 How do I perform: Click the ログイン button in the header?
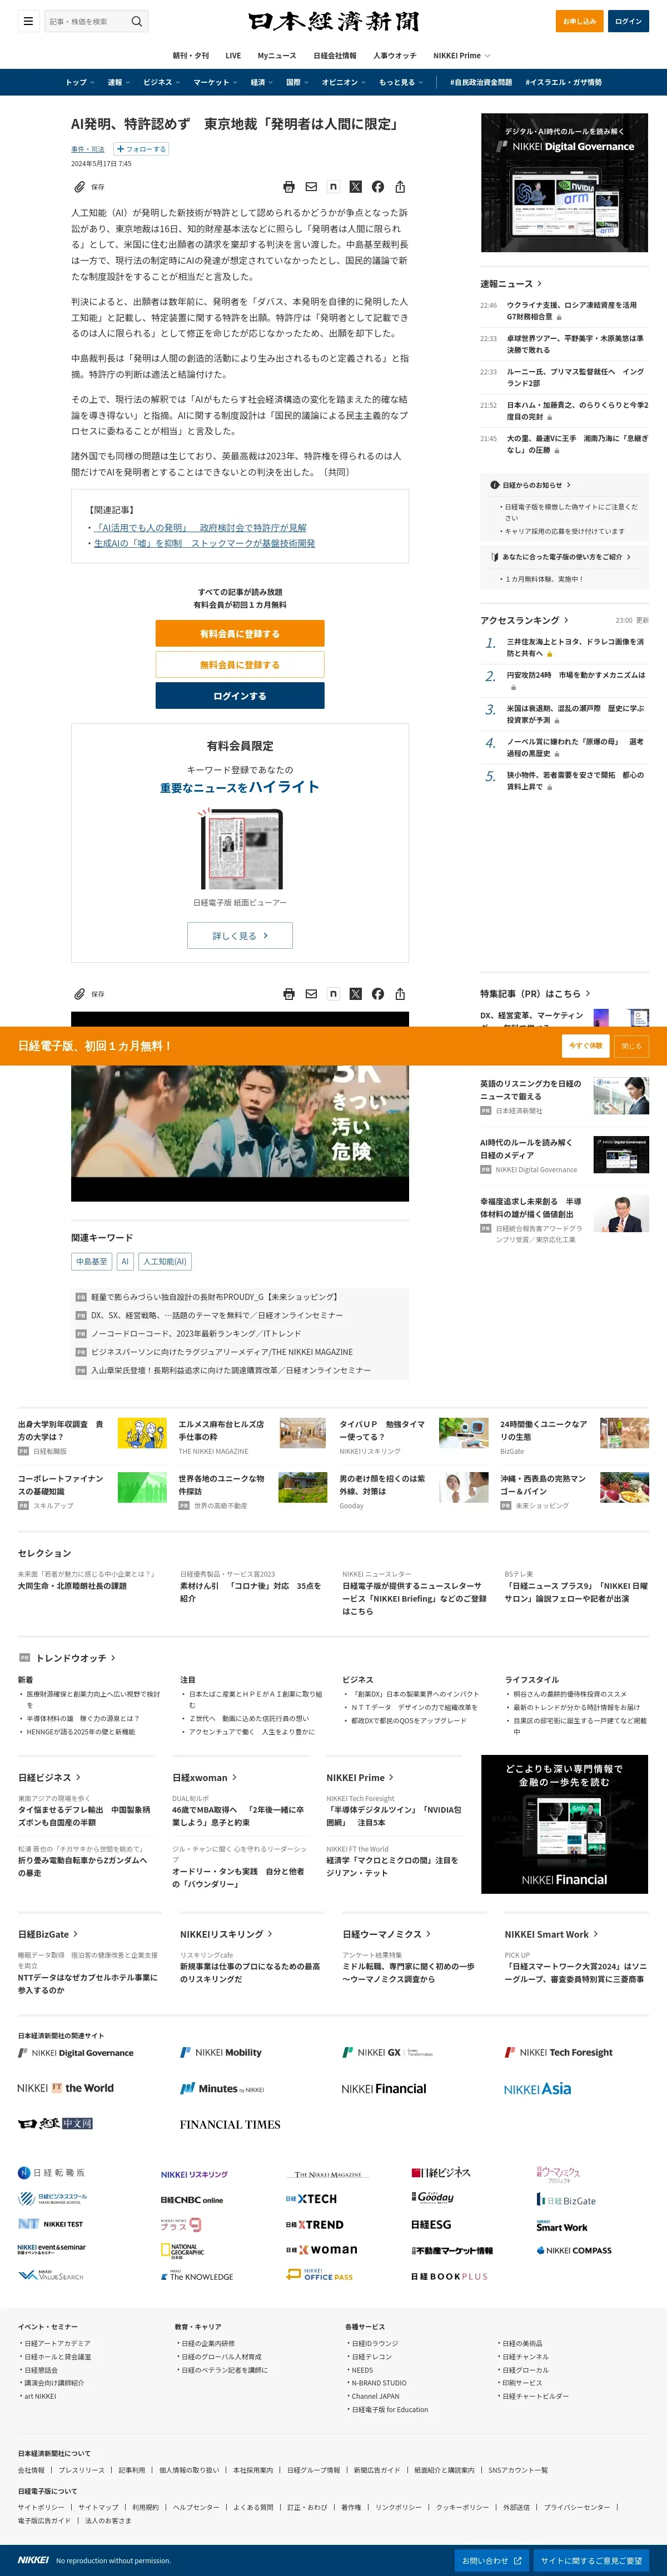click(x=628, y=21)
